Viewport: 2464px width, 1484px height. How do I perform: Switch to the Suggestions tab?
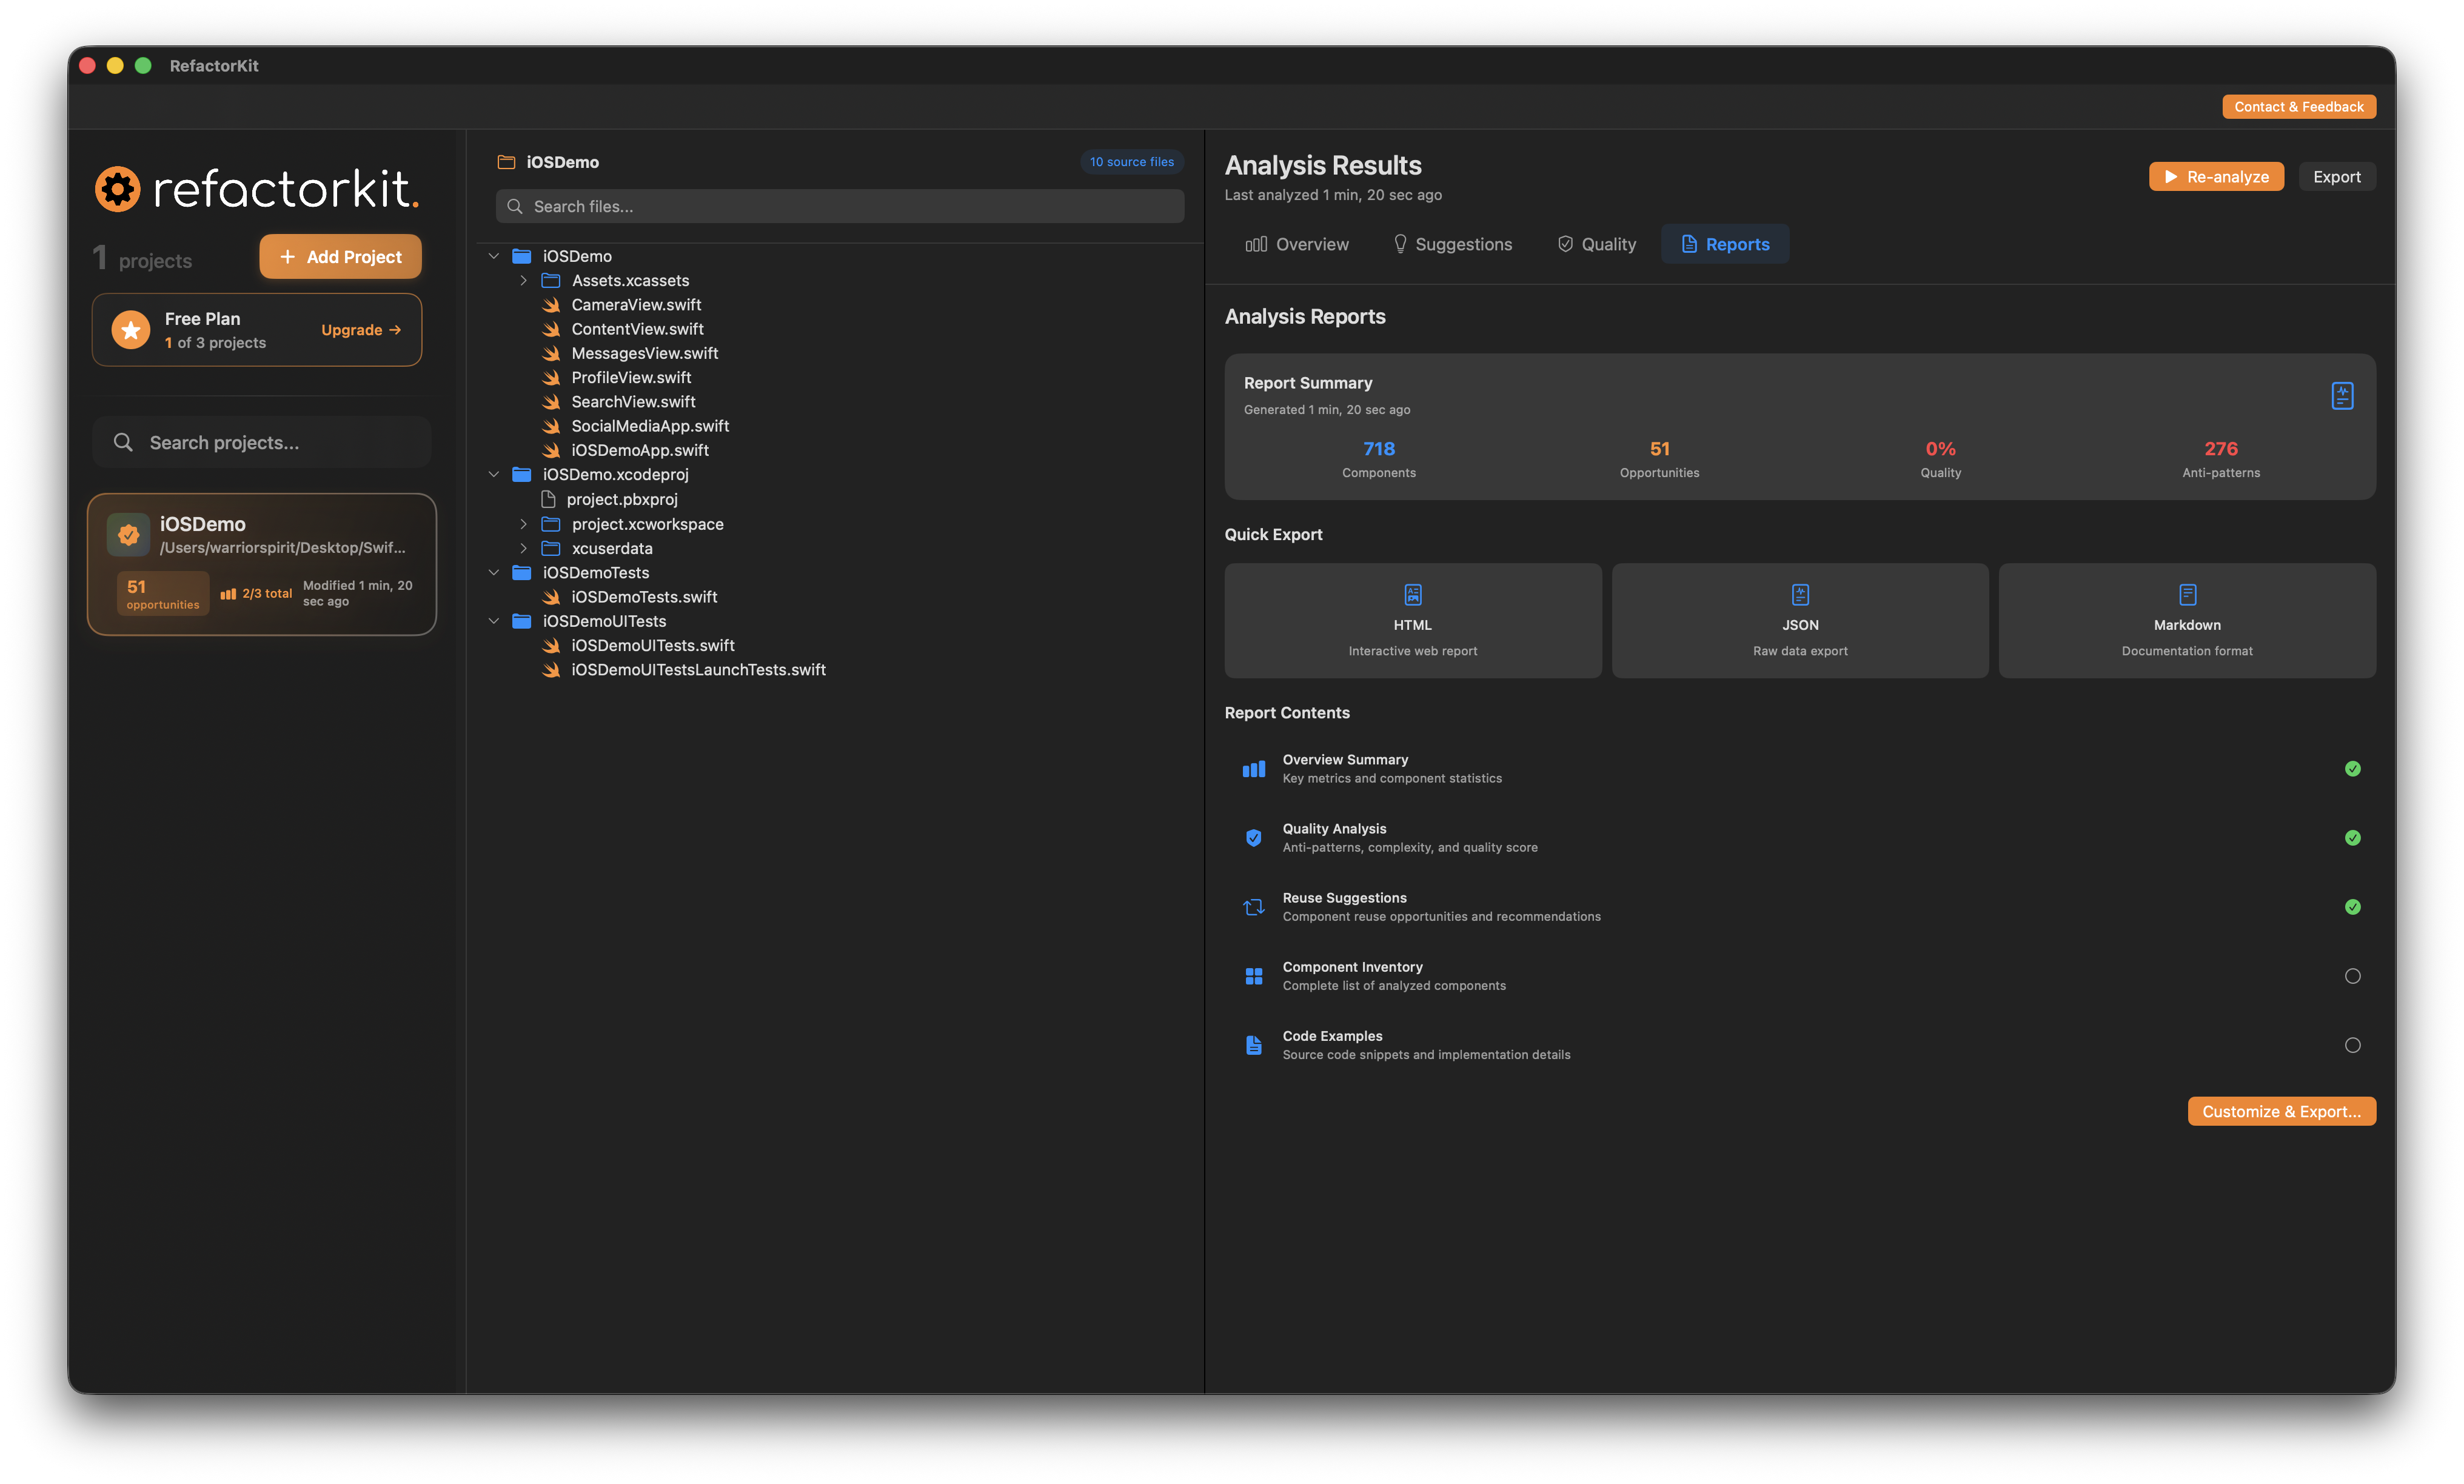pos(1452,244)
